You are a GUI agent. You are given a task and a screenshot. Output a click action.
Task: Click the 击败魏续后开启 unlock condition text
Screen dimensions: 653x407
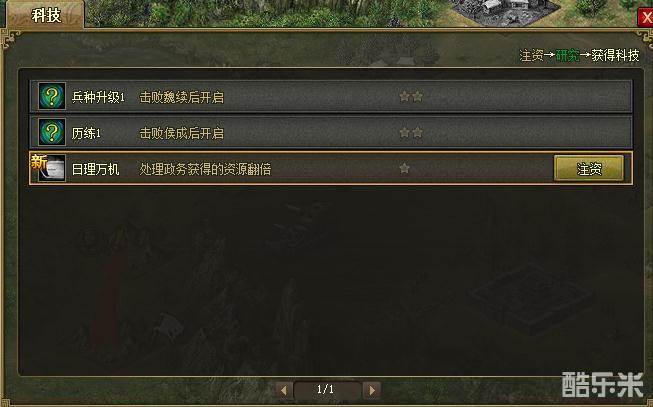coord(182,97)
